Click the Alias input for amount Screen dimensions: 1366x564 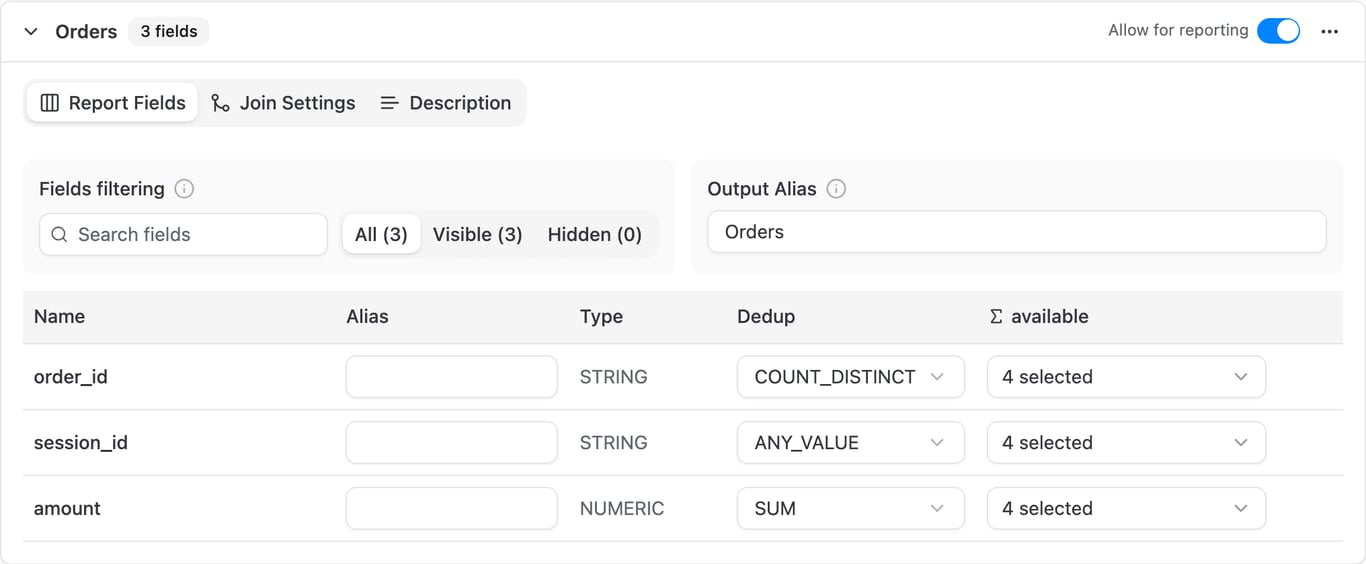click(x=451, y=508)
